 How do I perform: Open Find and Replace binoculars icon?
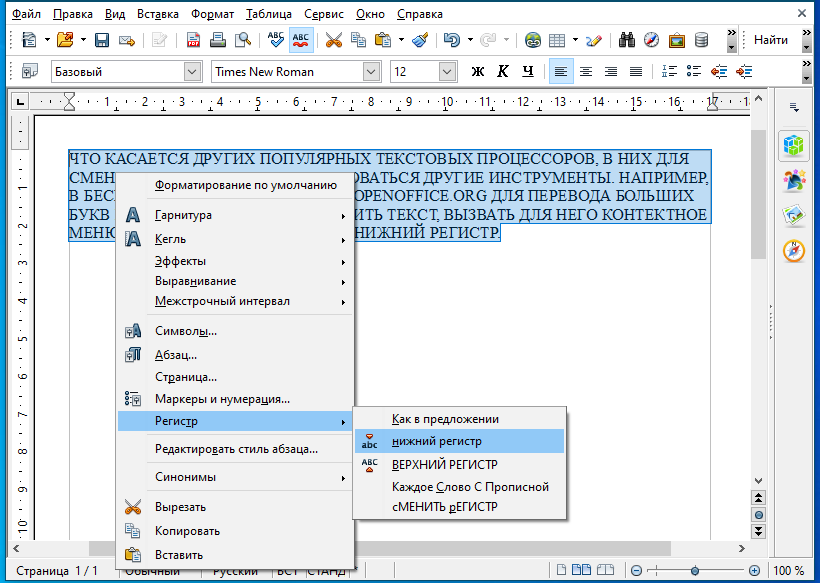coord(628,41)
